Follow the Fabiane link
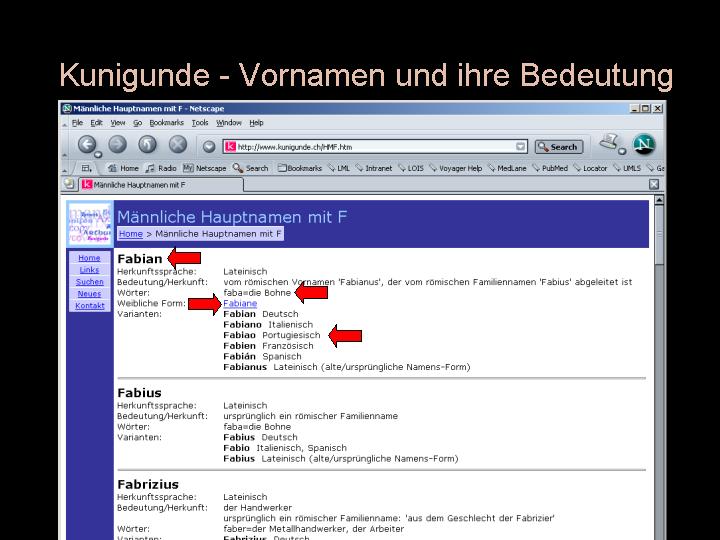The width and height of the screenshot is (720, 540). coord(240,303)
